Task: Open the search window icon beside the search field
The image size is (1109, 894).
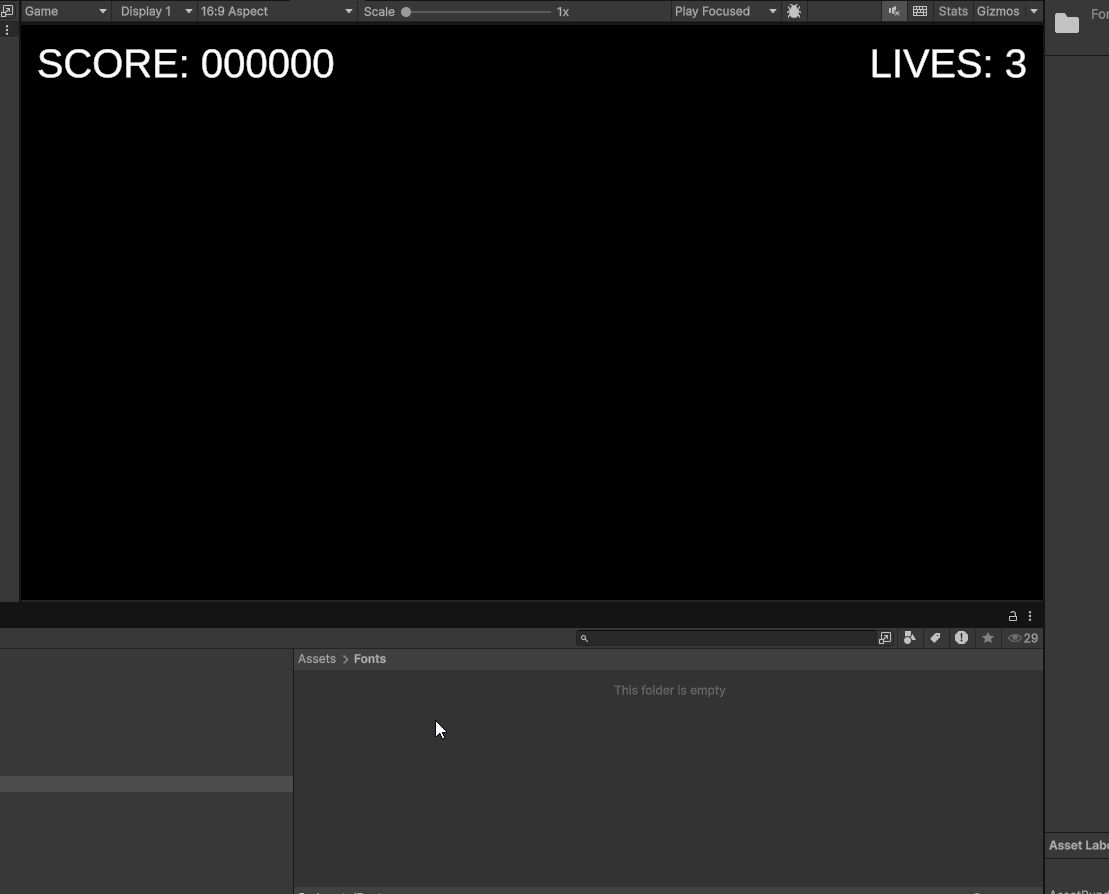Action: click(885, 638)
